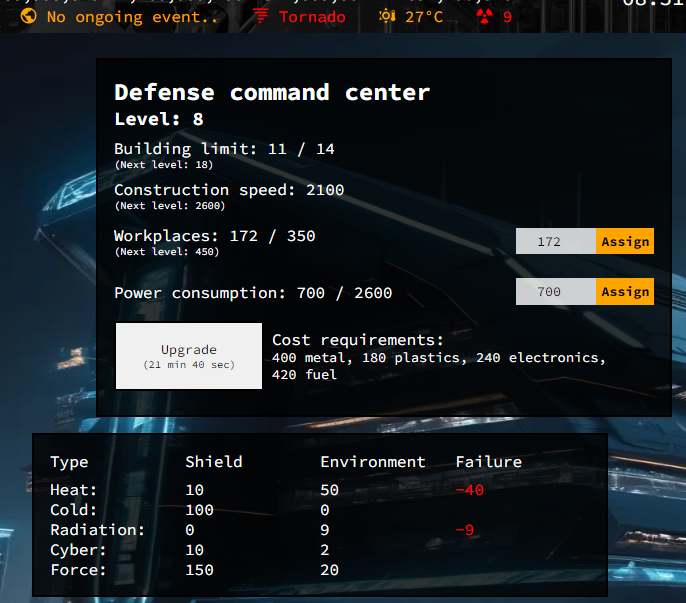Click the Environment column header
The height and width of the screenshot is (603, 686).
point(372,462)
